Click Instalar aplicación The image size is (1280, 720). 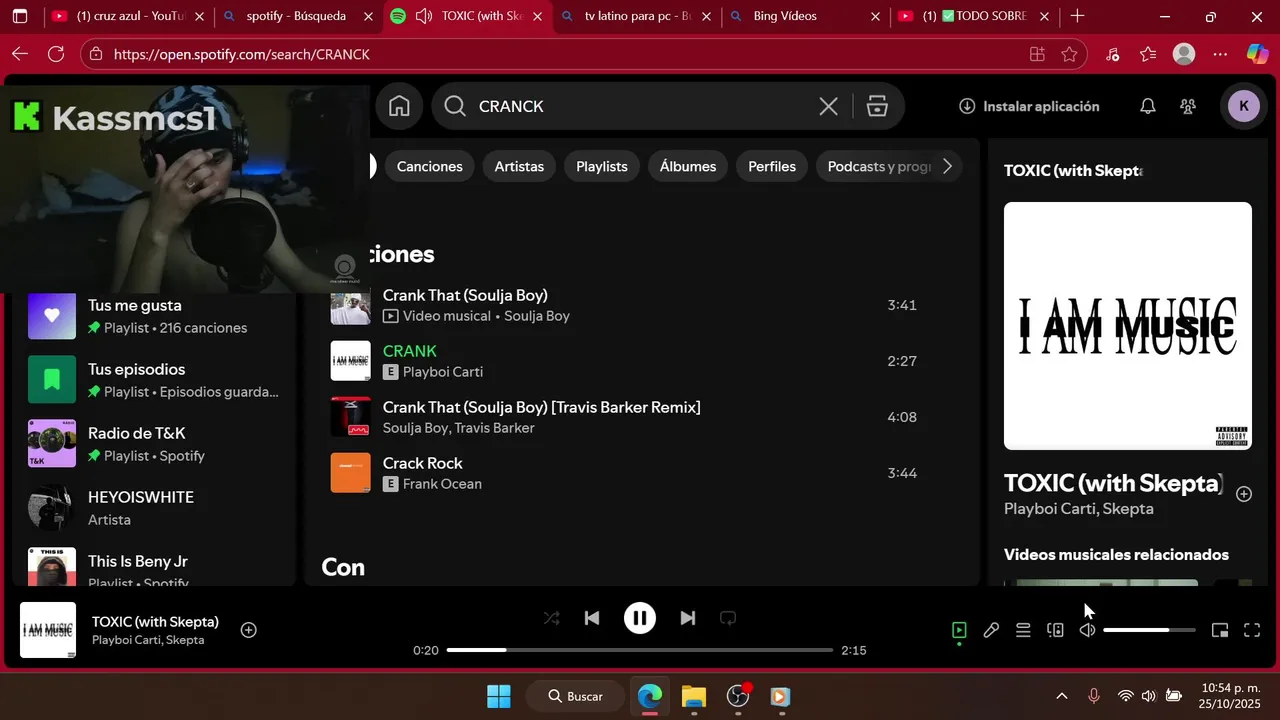coord(1029,106)
